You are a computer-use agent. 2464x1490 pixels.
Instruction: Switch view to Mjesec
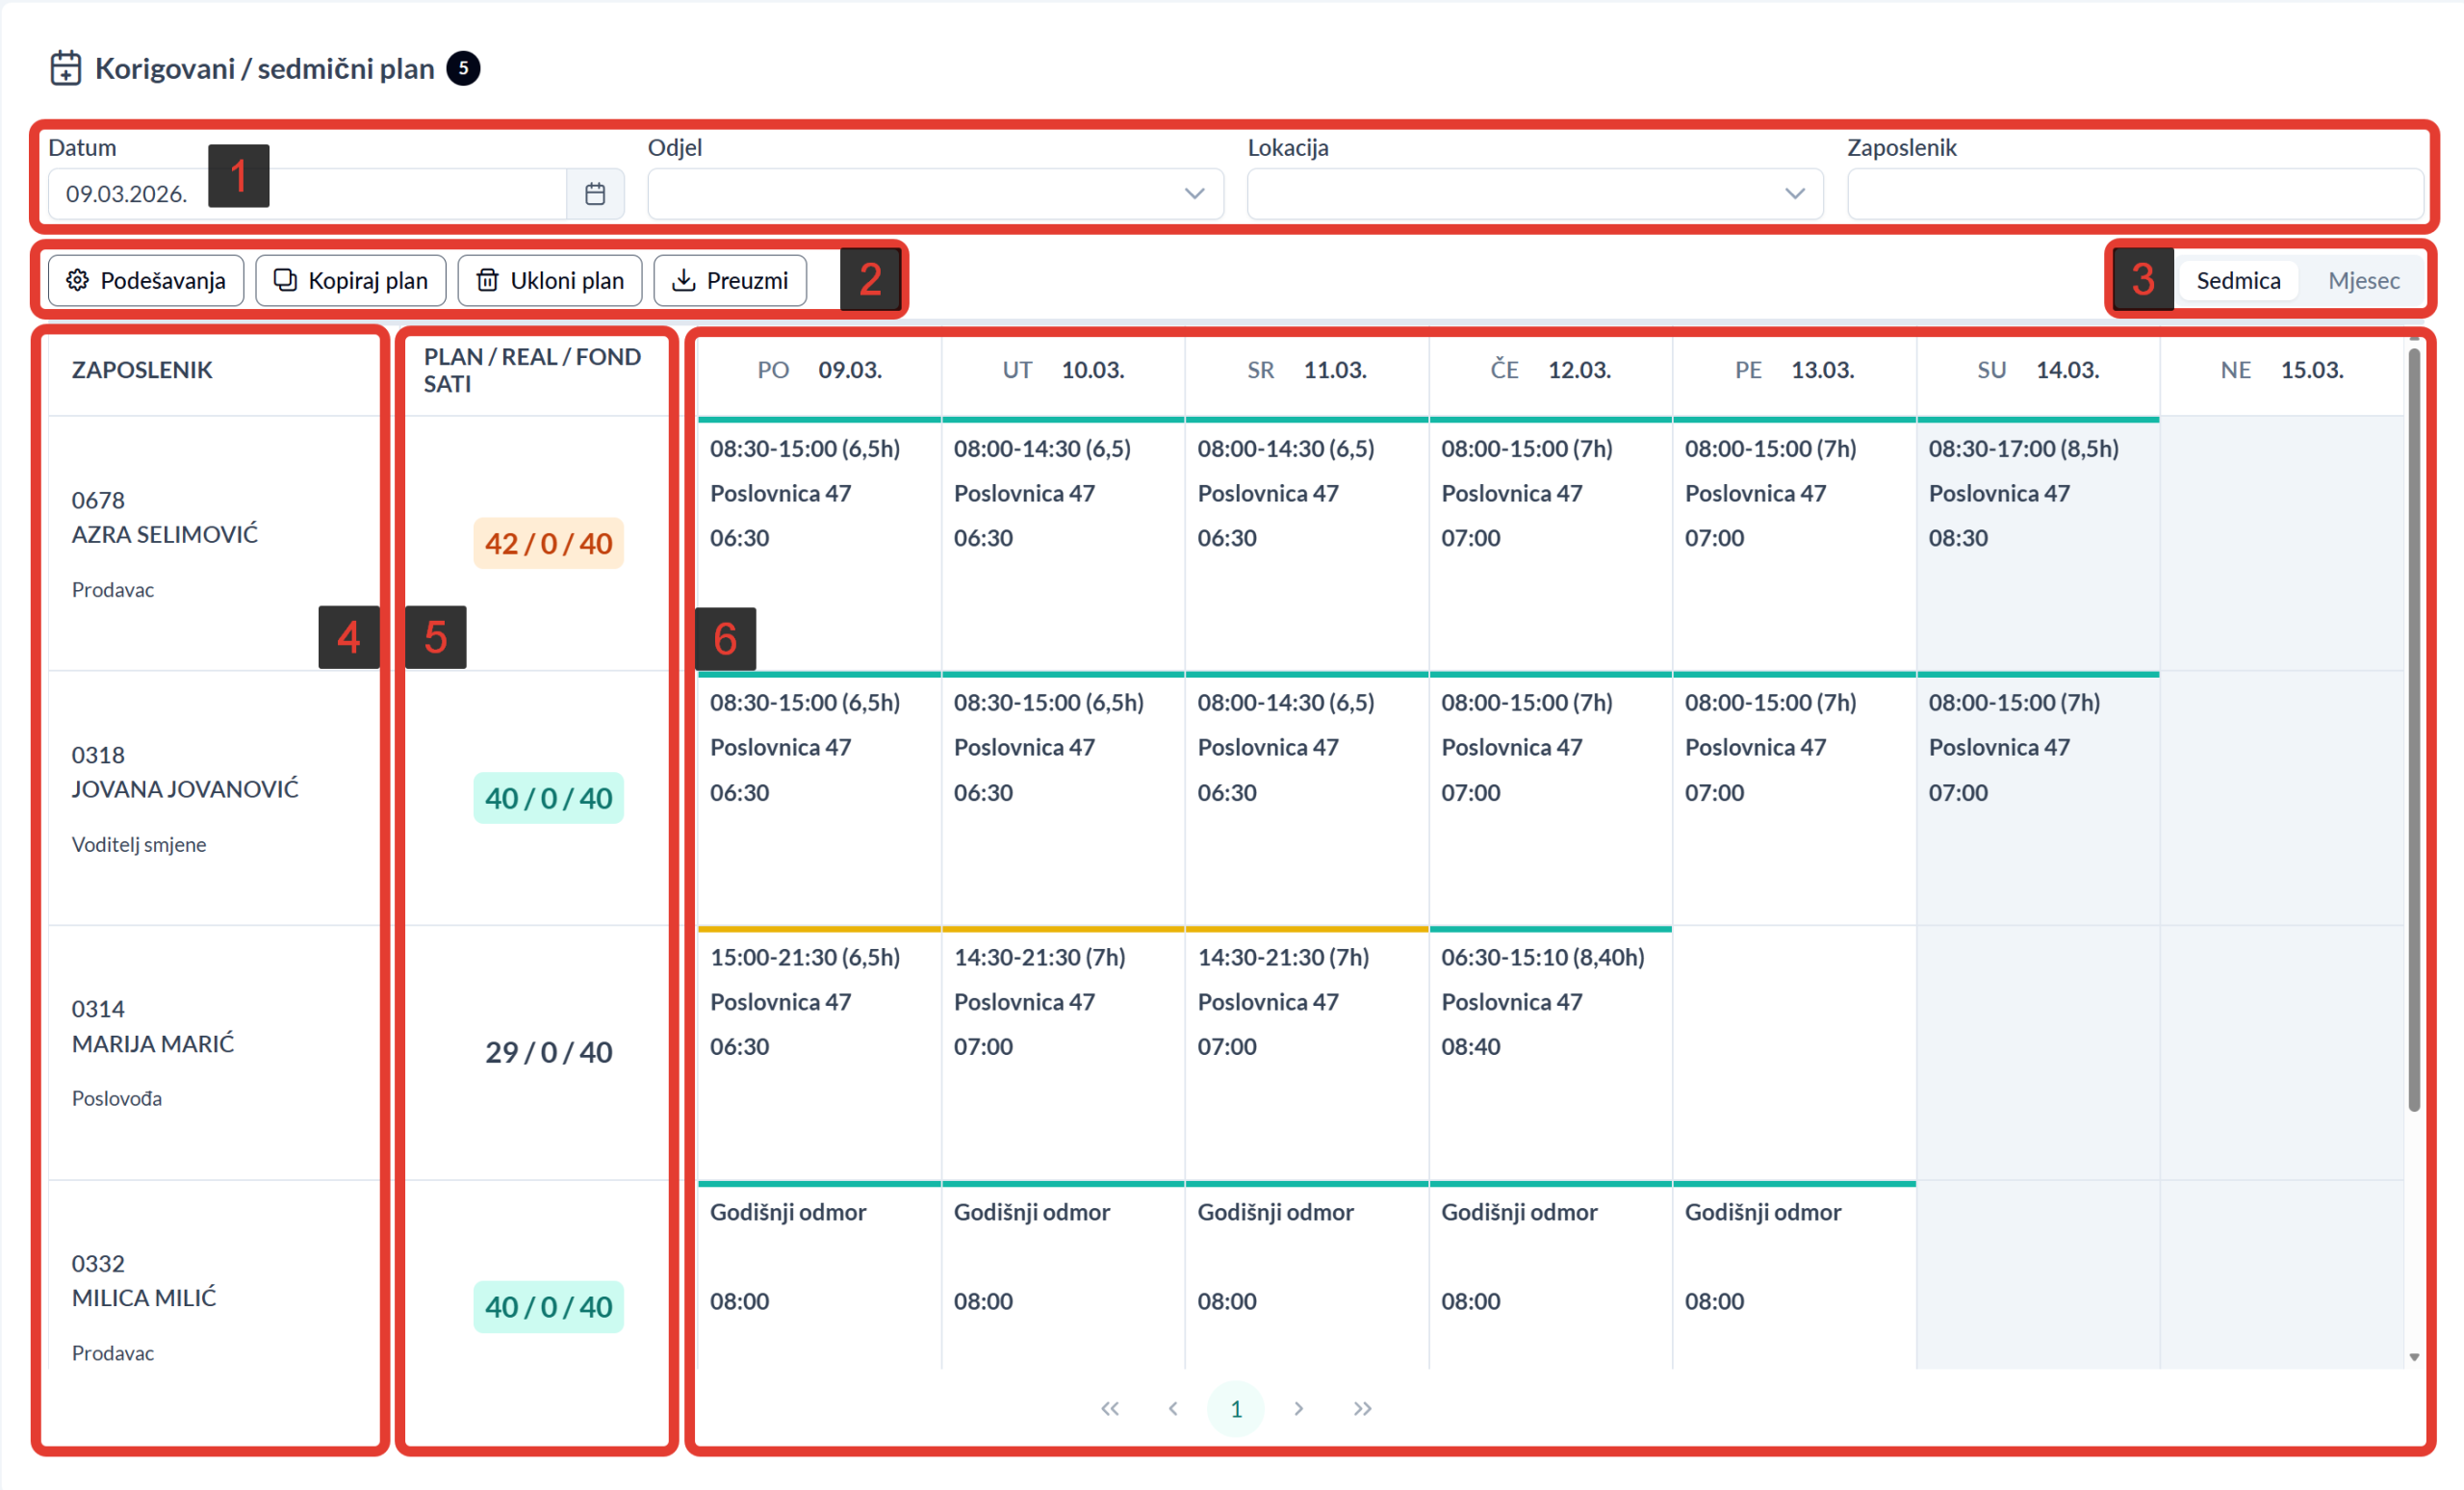(2363, 281)
